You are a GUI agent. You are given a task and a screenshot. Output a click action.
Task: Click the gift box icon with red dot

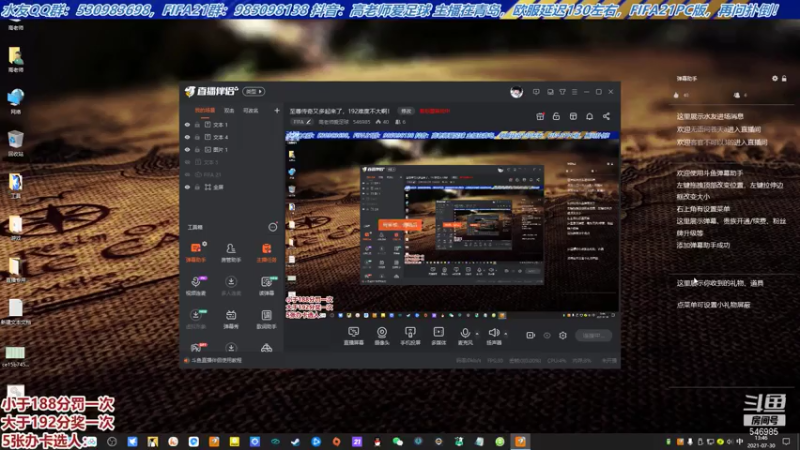coord(540,116)
